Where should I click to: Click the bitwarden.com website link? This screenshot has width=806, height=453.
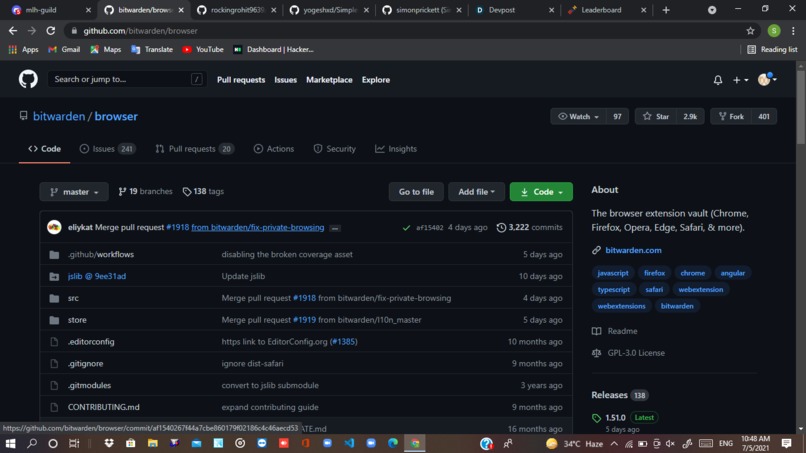pos(633,250)
